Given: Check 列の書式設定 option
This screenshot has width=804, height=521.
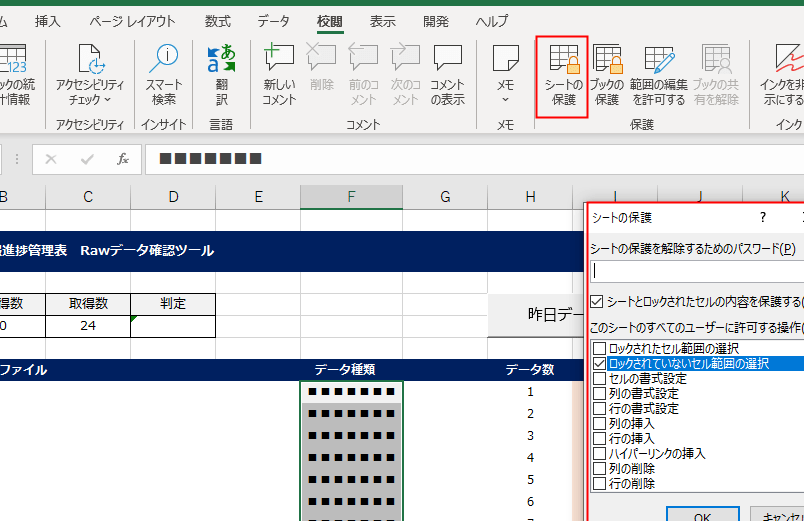Looking at the screenshot, I should 599,393.
